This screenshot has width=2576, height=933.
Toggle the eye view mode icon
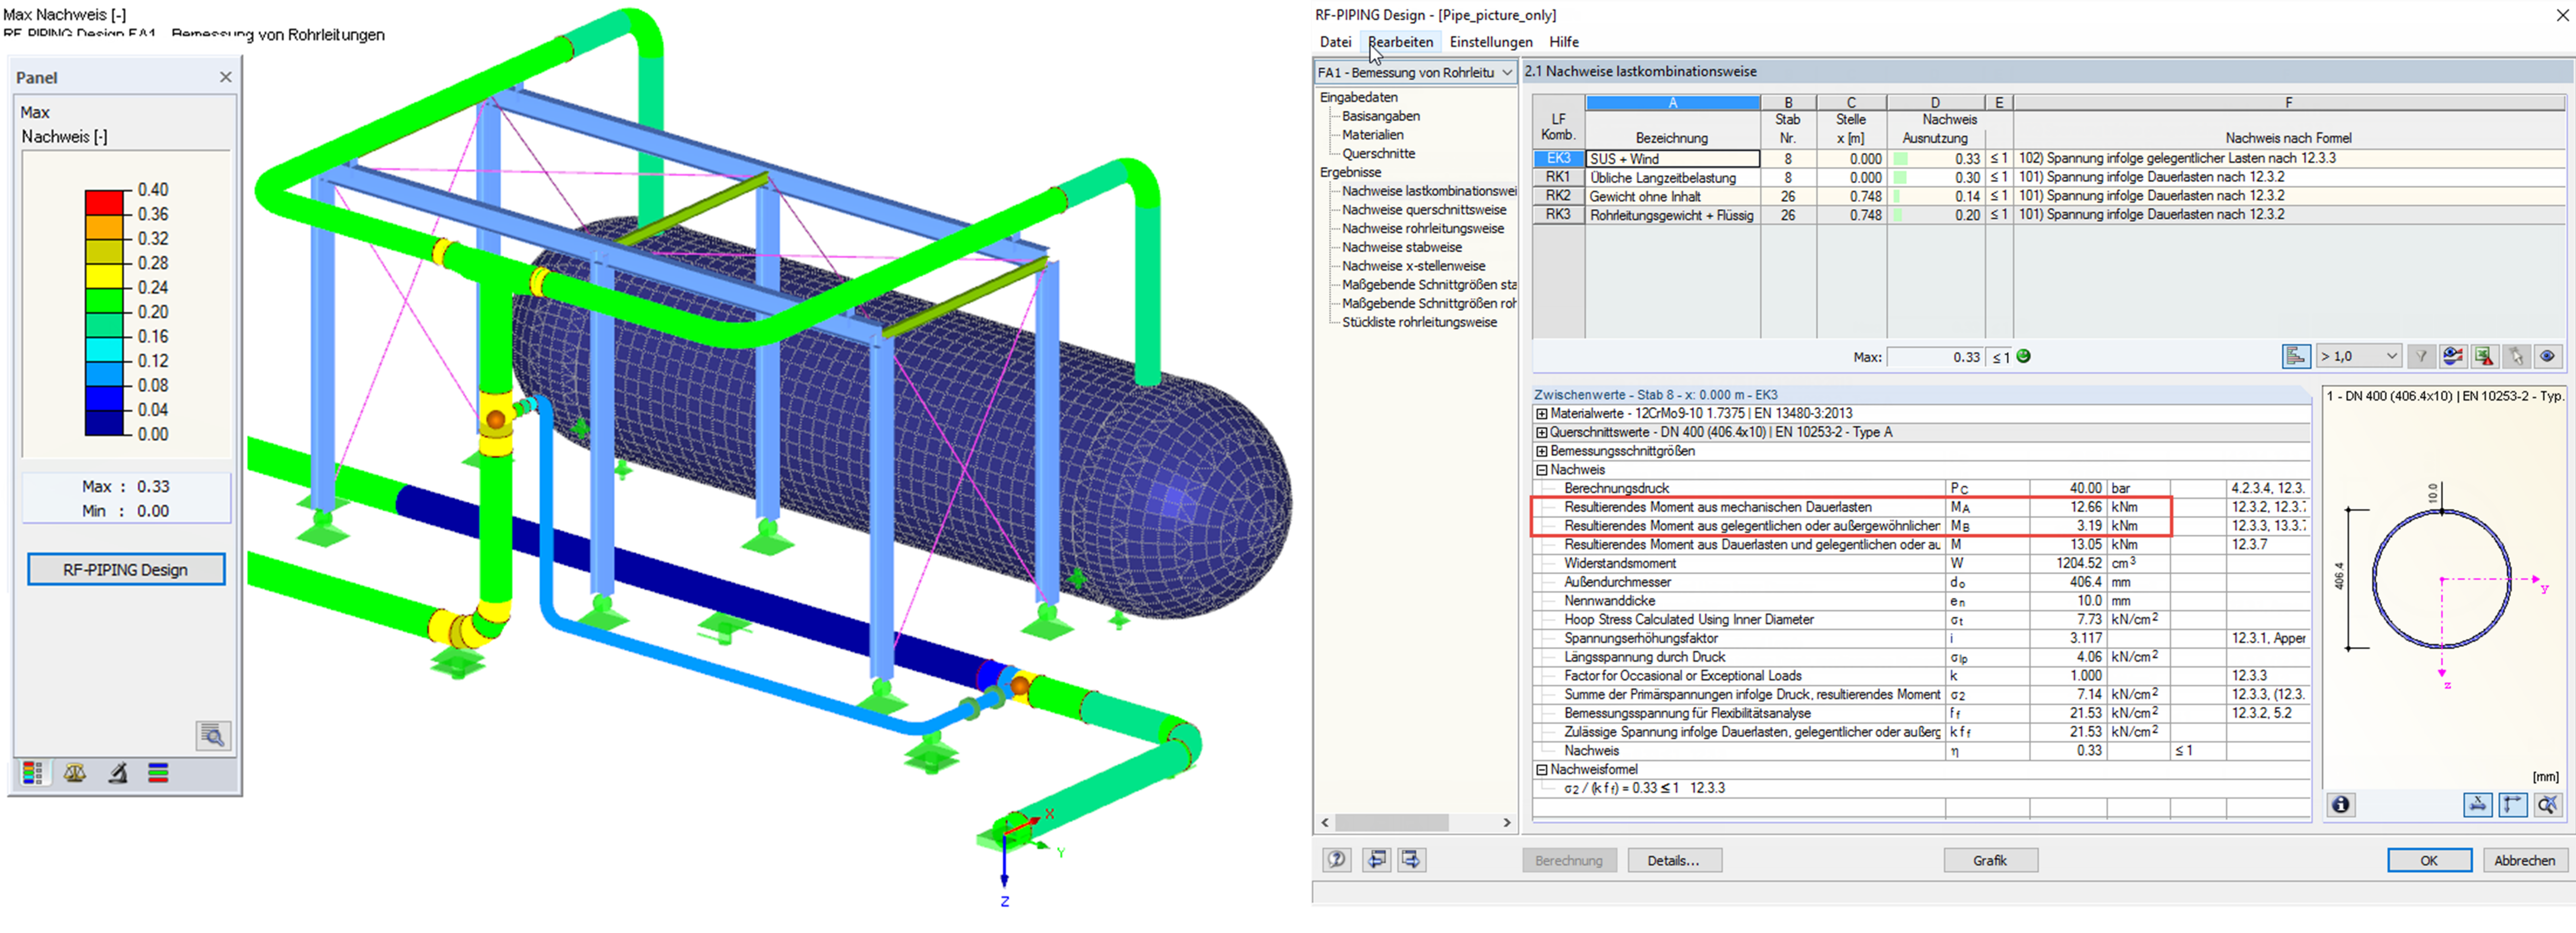[2547, 356]
